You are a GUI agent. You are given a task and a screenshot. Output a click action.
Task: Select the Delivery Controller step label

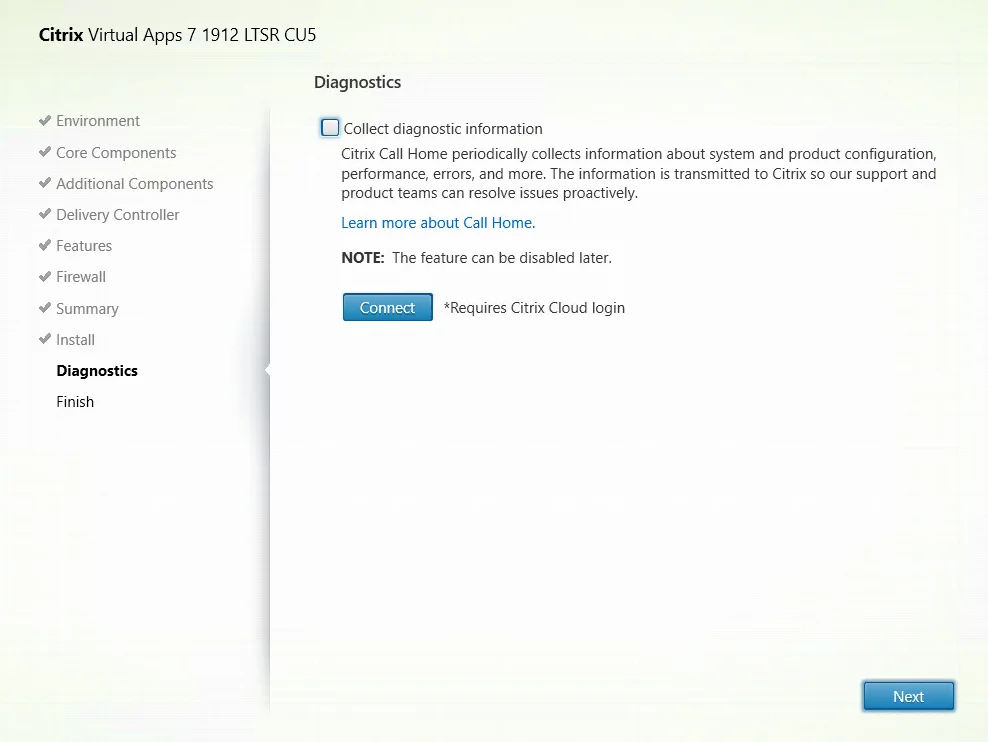tap(118, 215)
